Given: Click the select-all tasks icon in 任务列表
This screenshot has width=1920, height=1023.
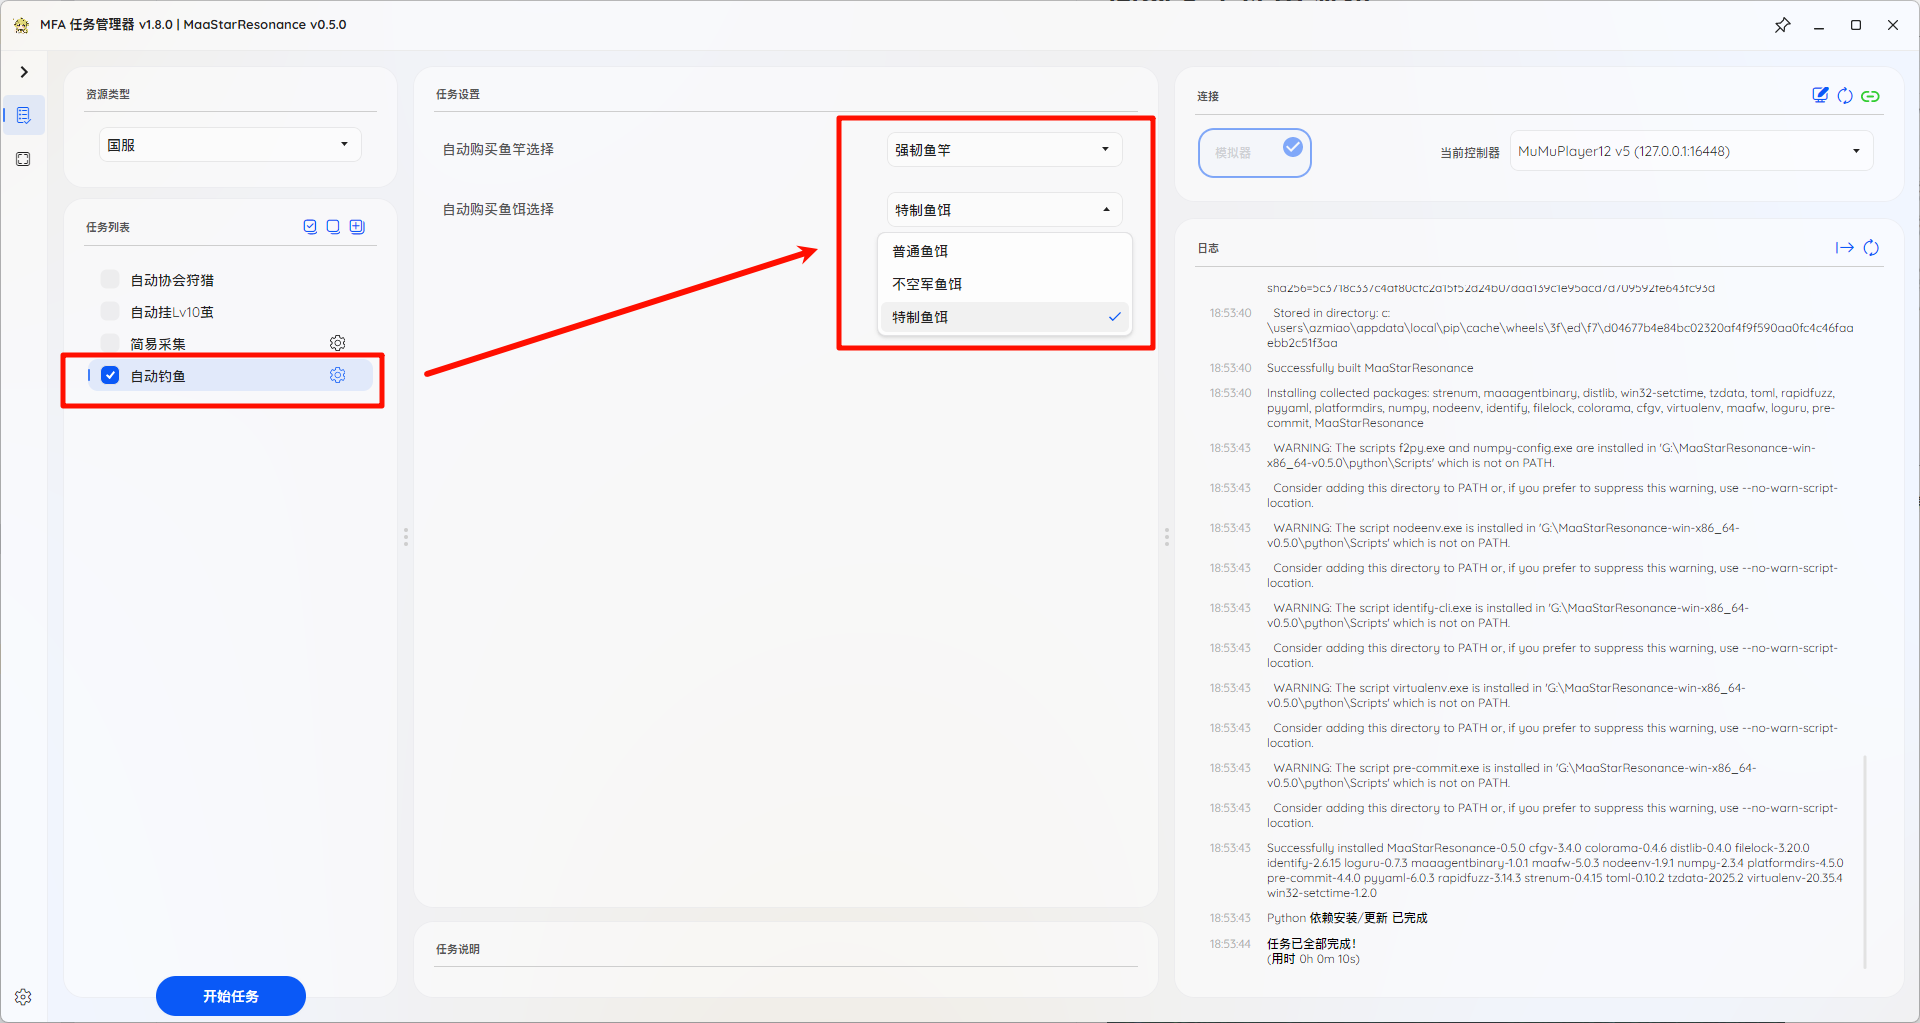Looking at the screenshot, I should click(x=310, y=227).
